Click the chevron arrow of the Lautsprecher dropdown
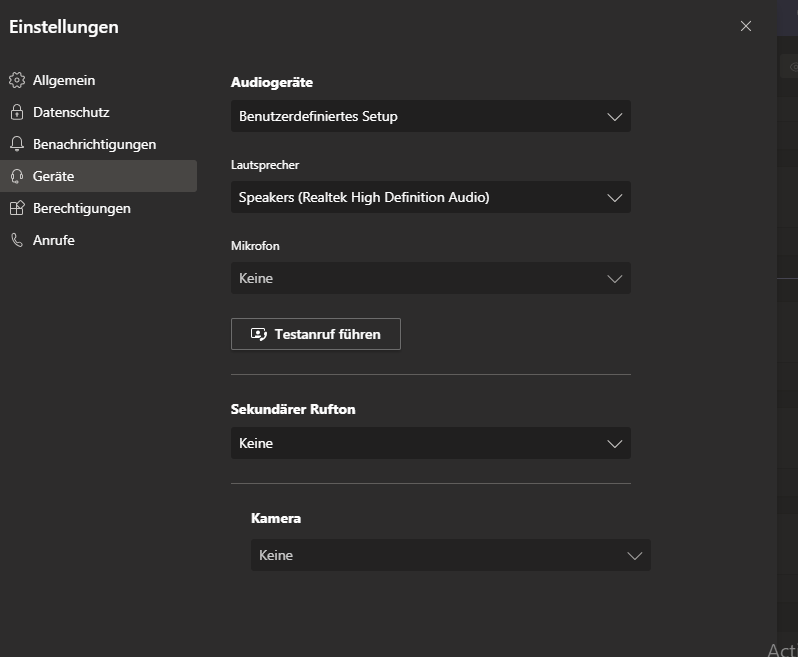Image resolution: width=798 pixels, height=657 pixels. coord(614,197)
